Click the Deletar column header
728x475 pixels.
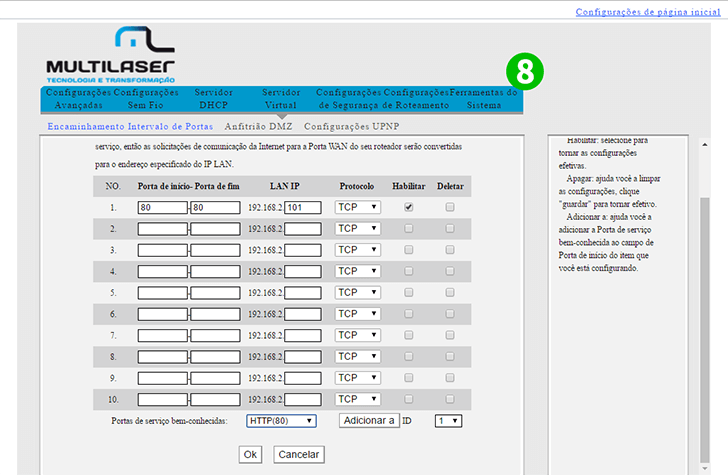pos(450,186)
